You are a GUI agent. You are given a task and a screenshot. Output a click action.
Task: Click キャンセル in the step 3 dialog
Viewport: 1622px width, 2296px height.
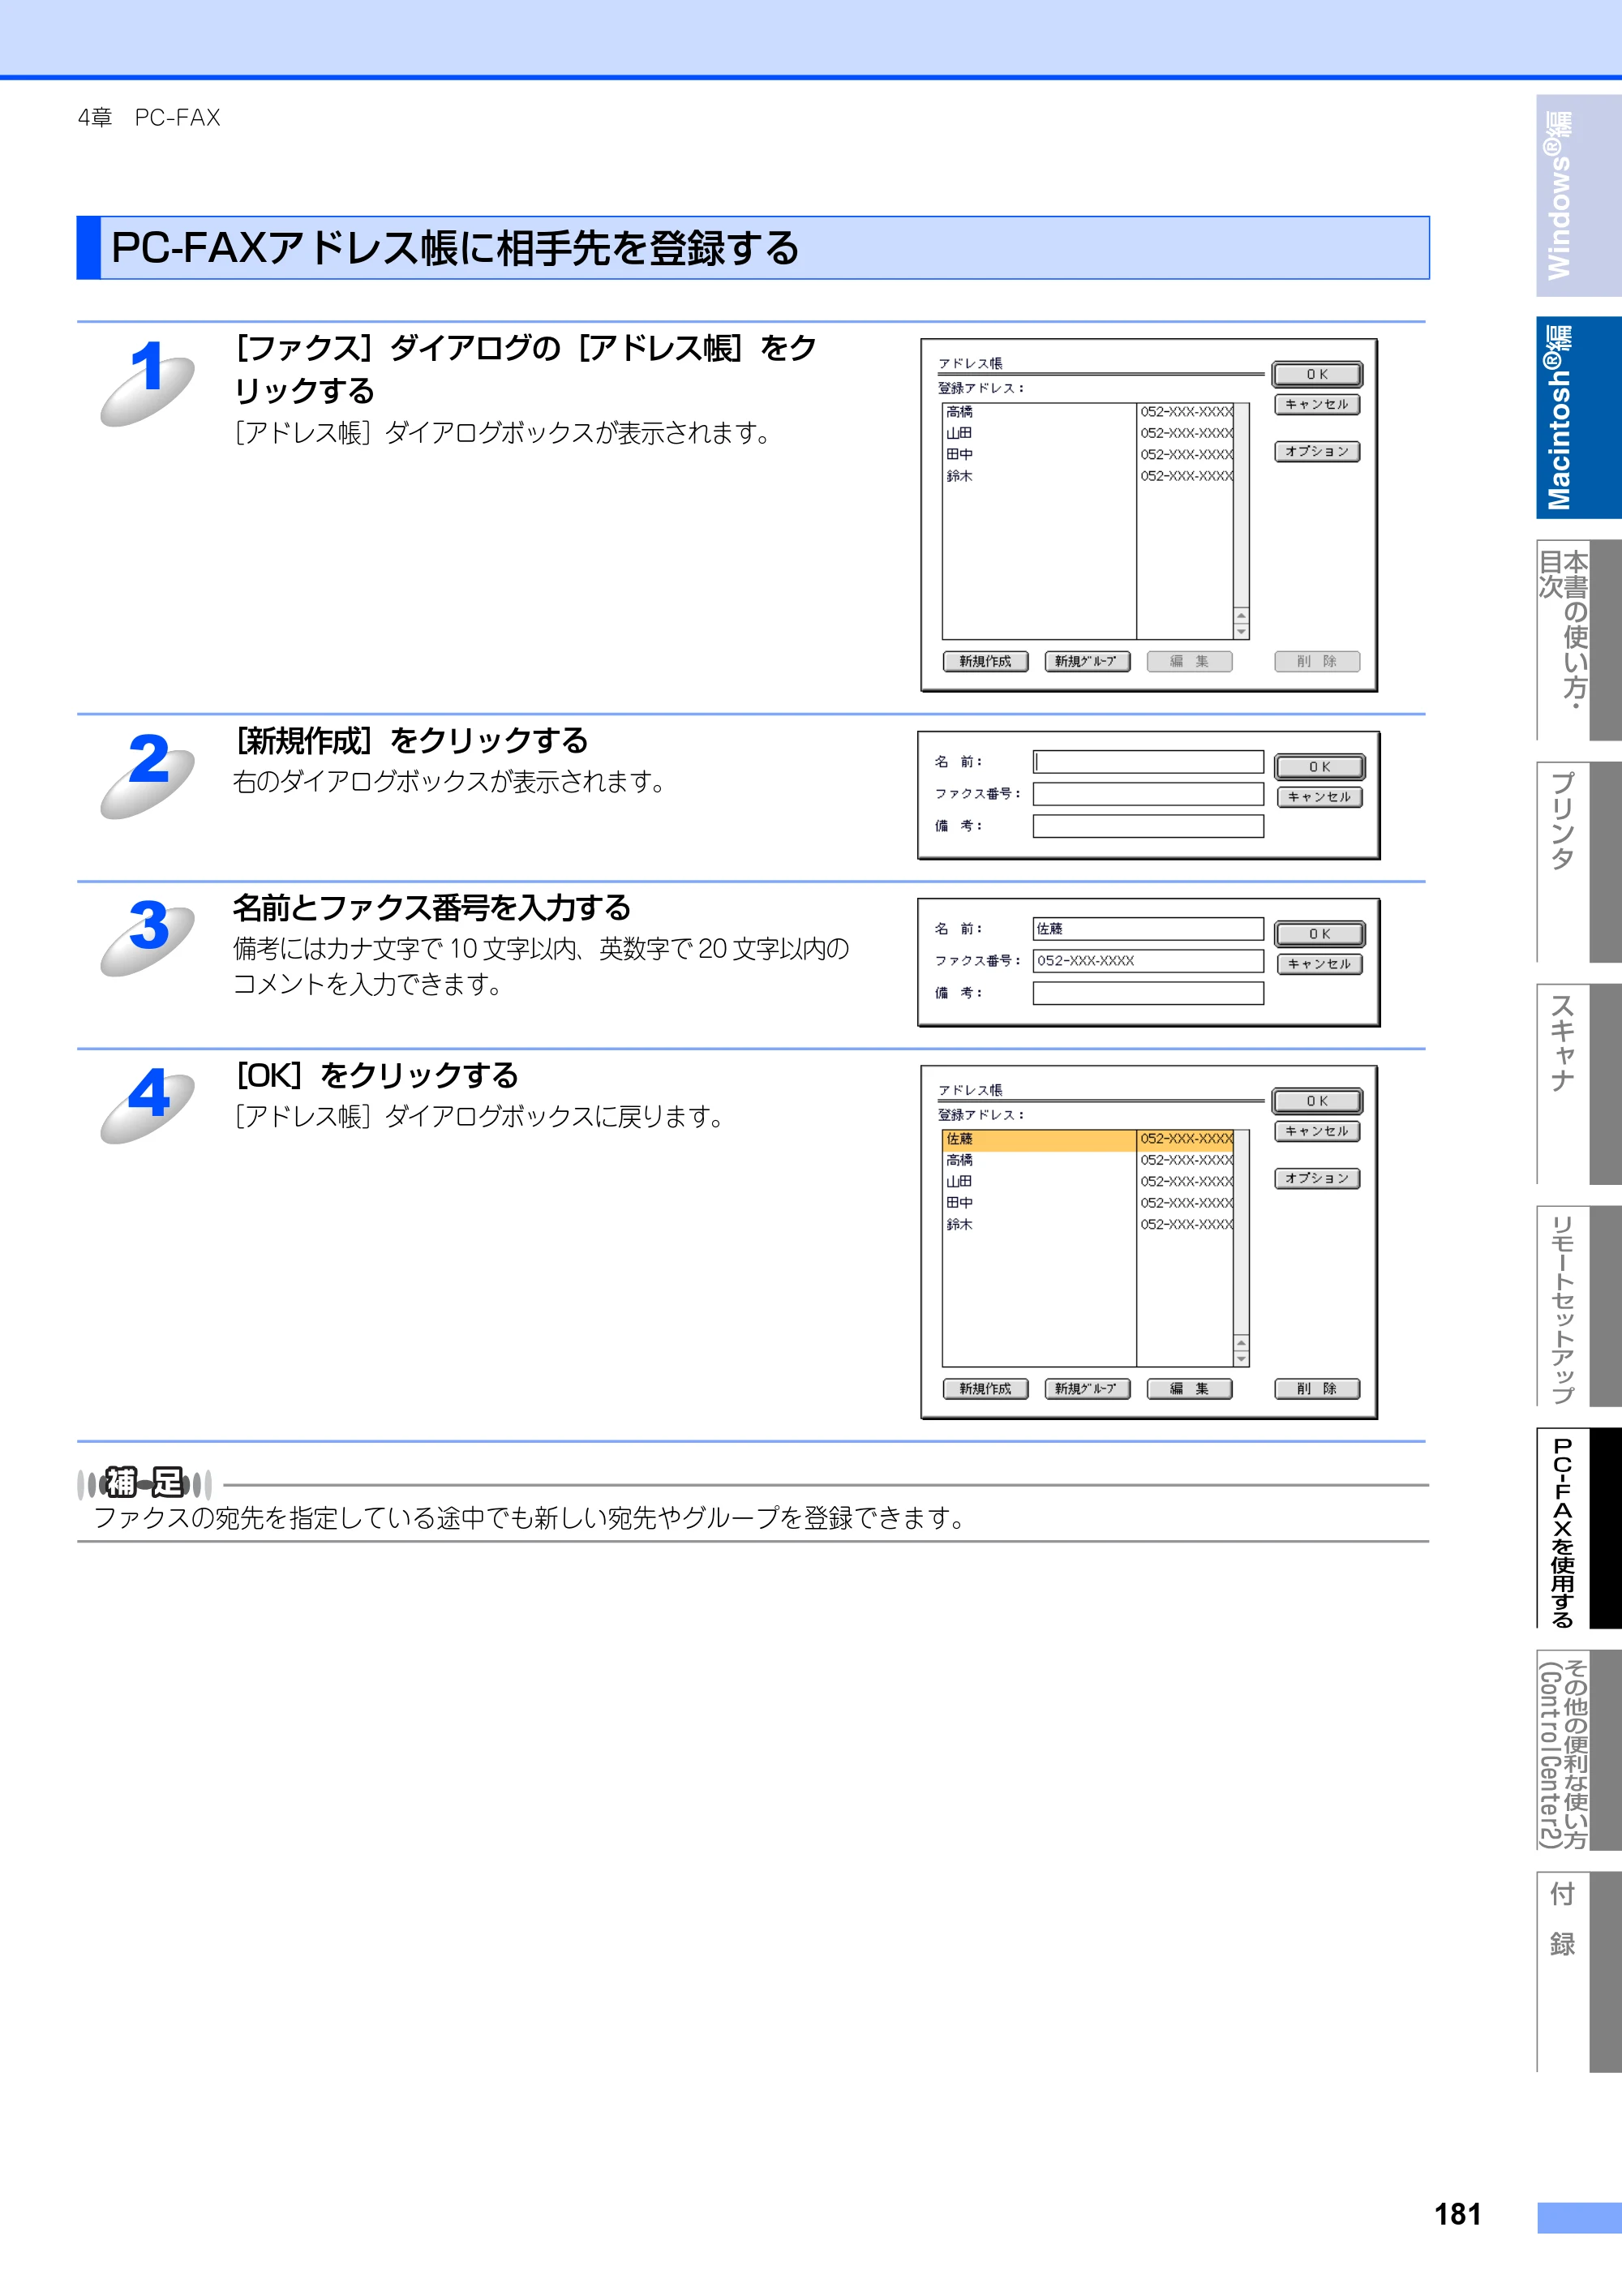pos(1320,964)
